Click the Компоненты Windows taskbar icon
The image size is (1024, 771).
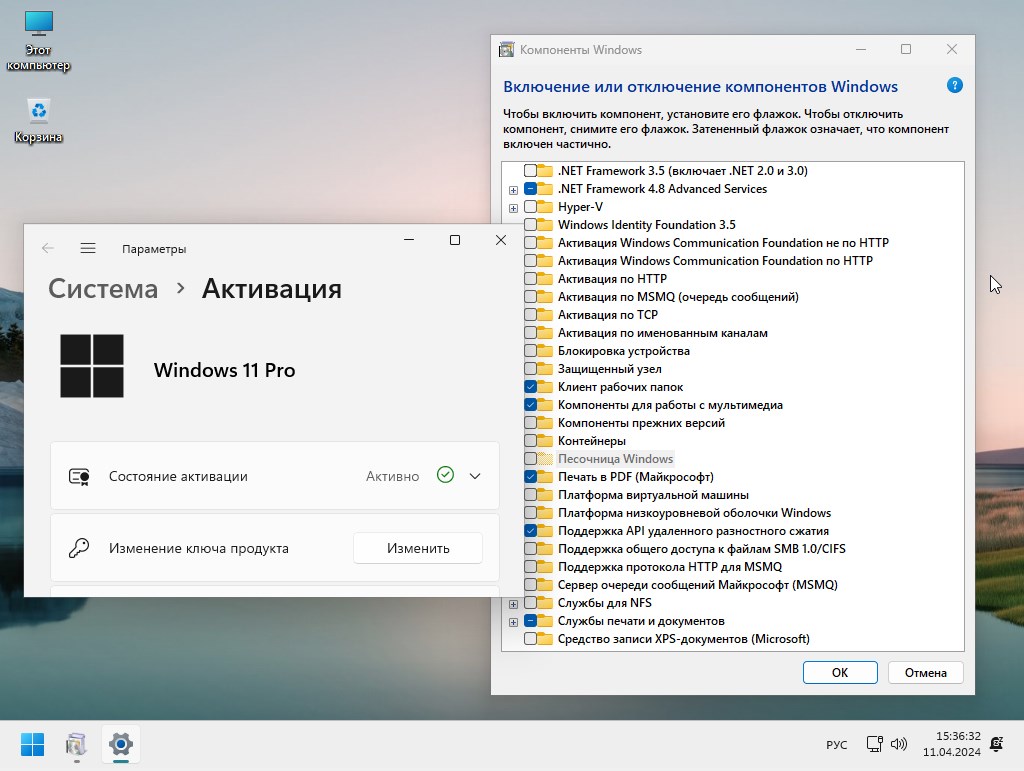76,744
